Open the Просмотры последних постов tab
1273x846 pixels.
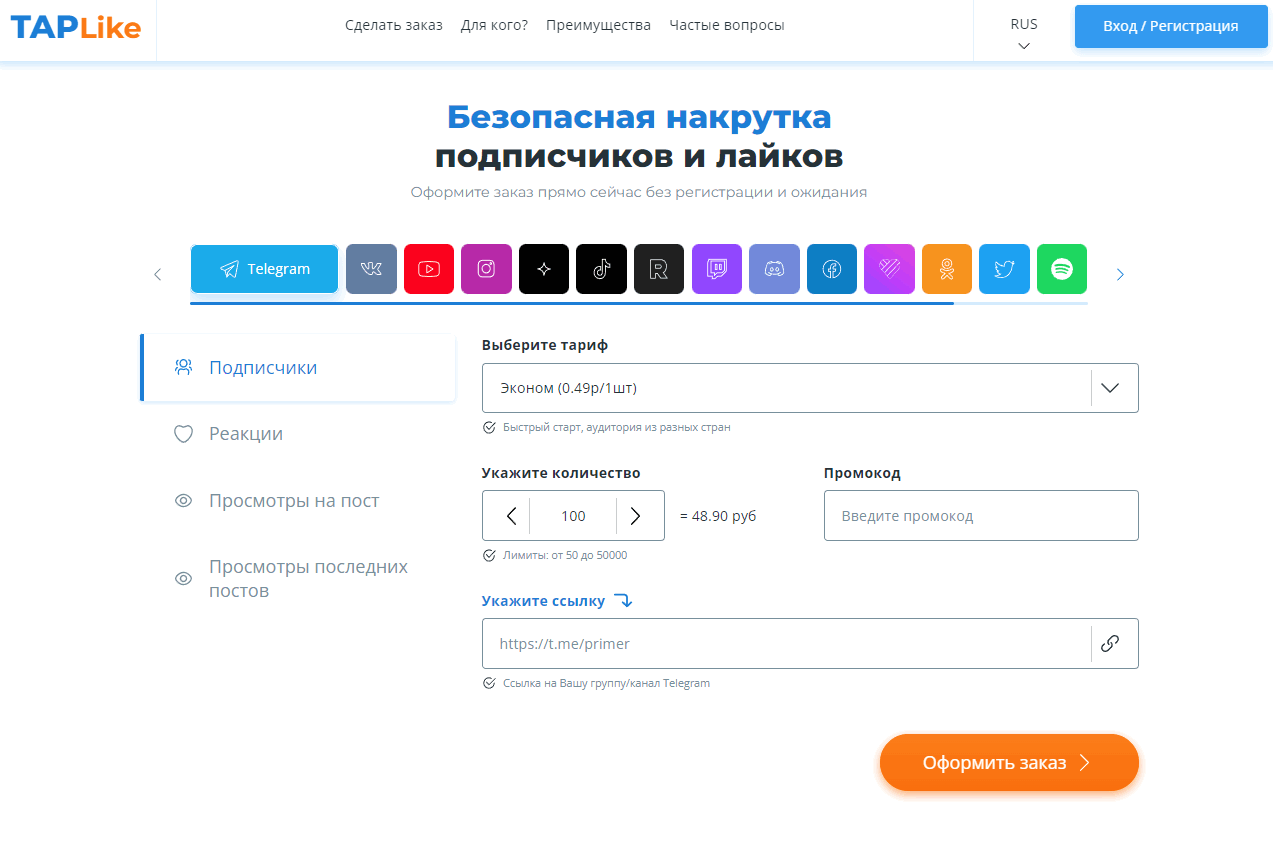[298, 578]
